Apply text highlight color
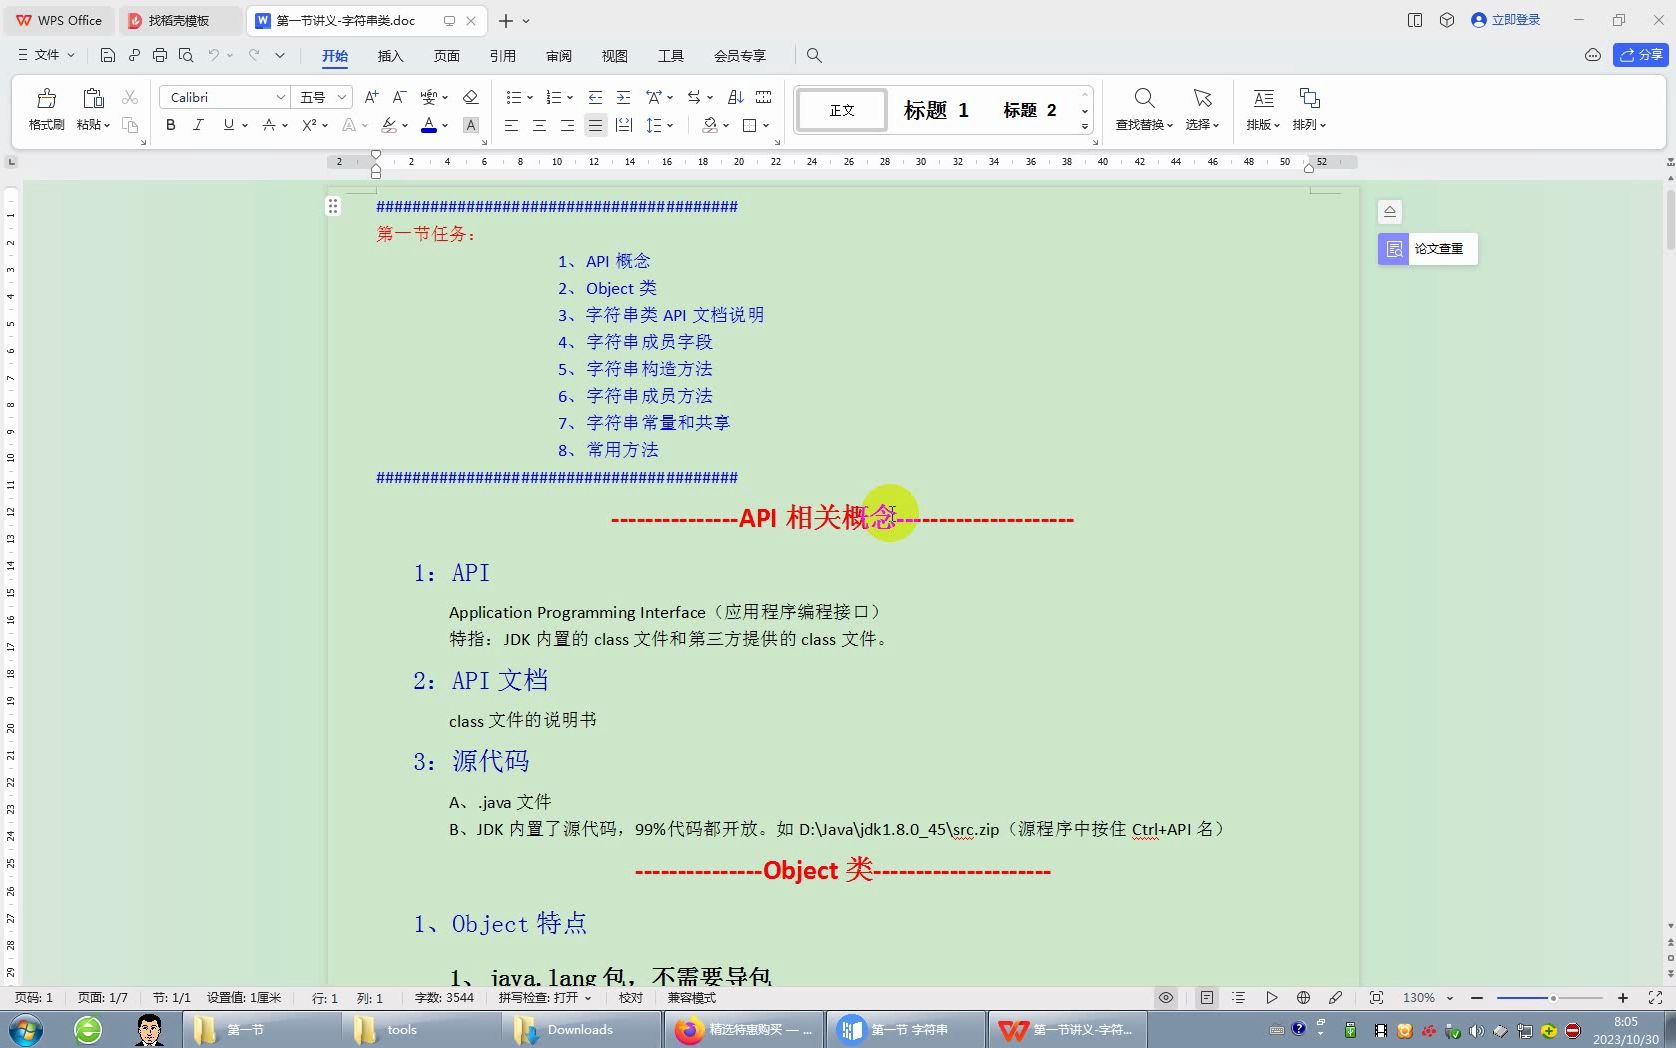Image resolution: width=1676 pixels, height=1048 pixels. click(388, 125)
